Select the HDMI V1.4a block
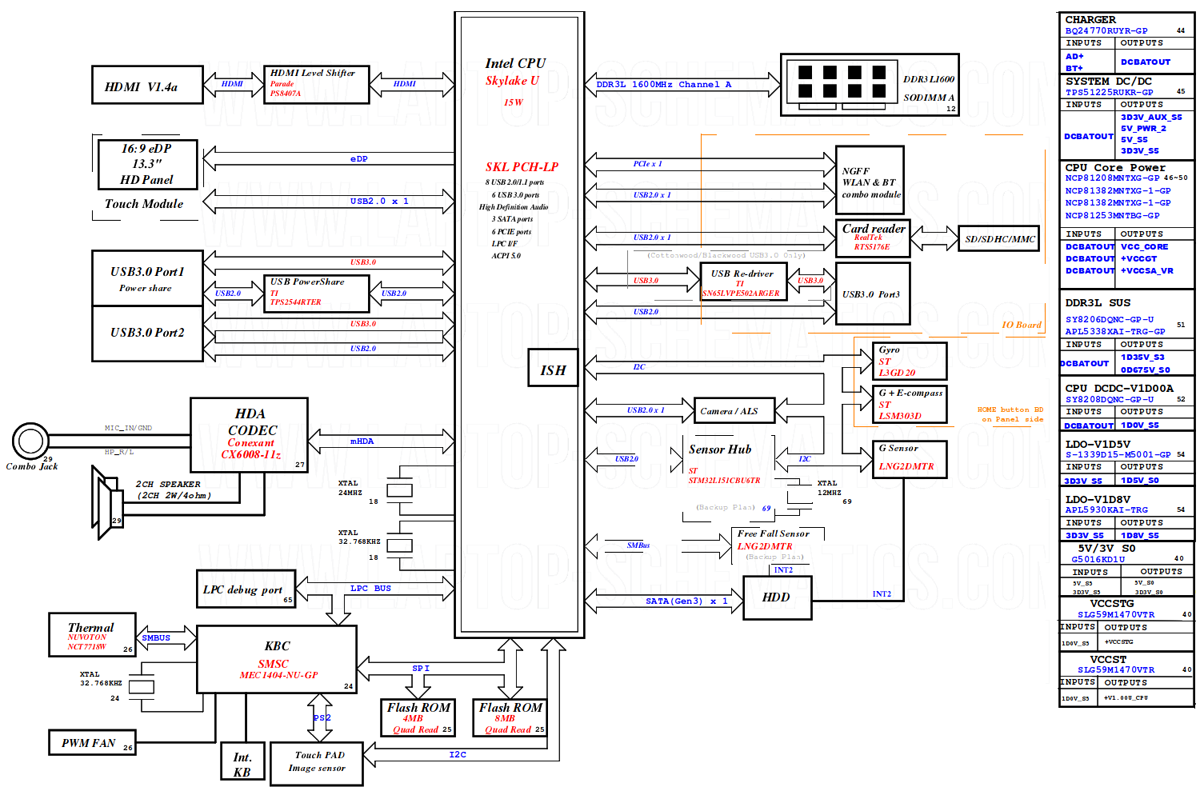Viewport: 1200px width, 799px height. point(148,87)
